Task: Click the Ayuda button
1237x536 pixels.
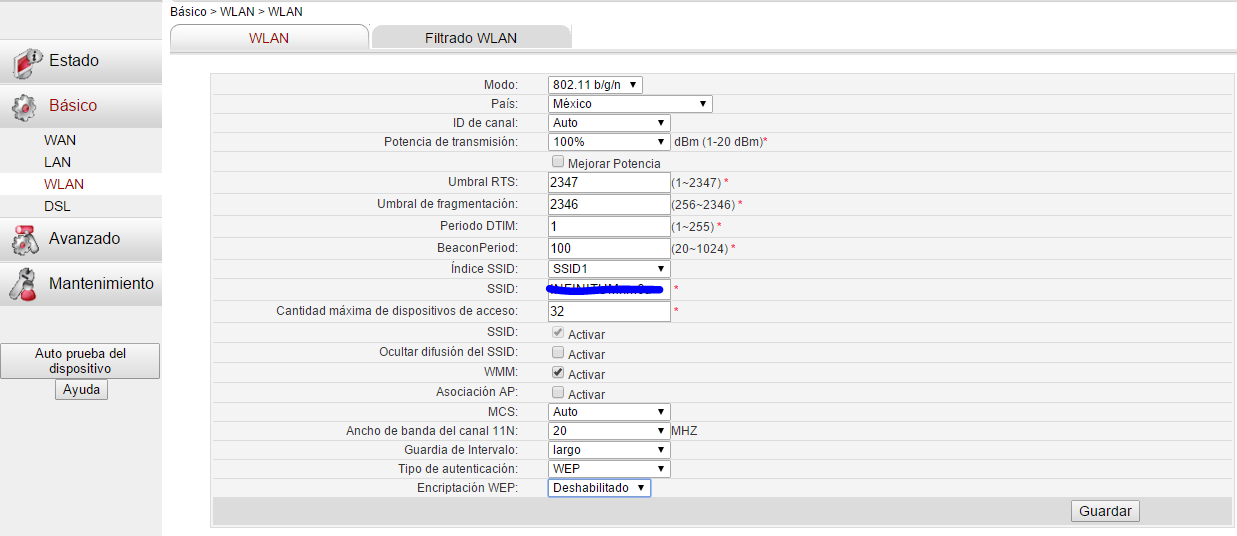Action: (81, 389)
